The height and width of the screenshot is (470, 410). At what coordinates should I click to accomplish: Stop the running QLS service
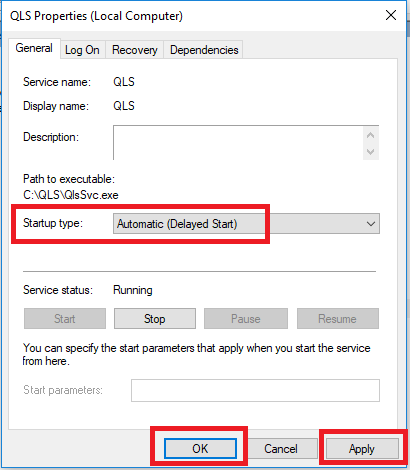[155, 319]
